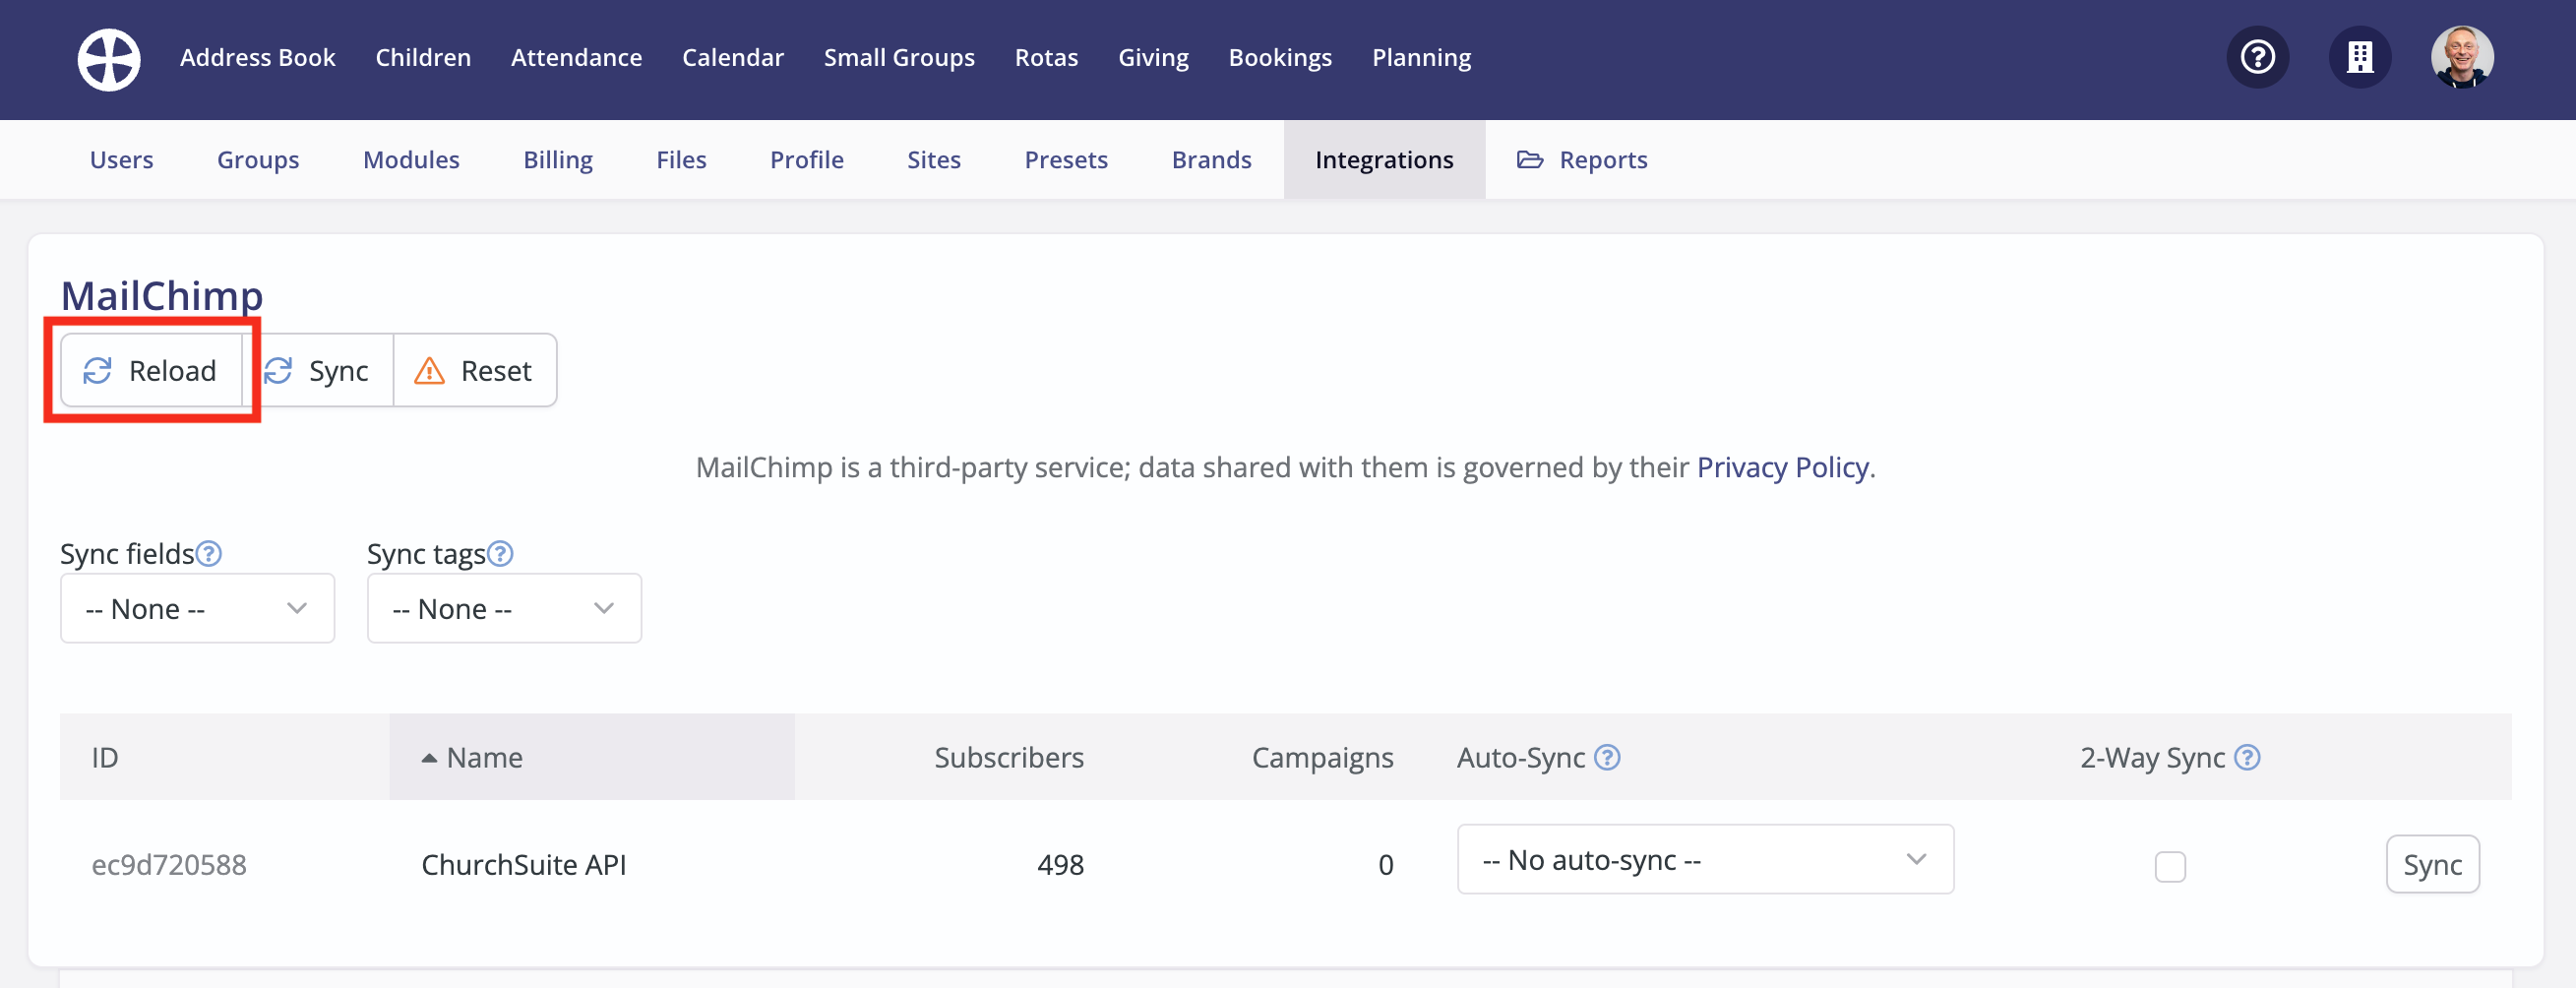Click the Sync fields help icon

pos(208,553)
